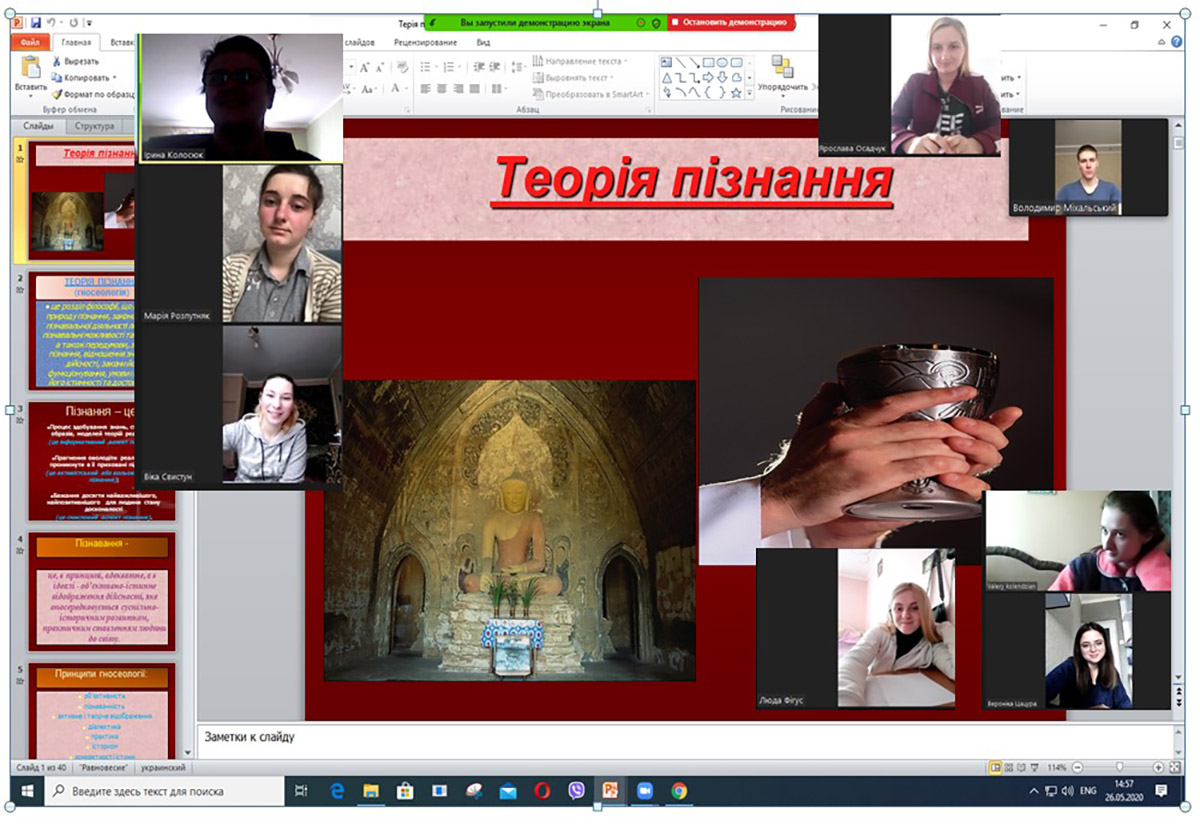Image resolution: width=1200 pixels, height=824 pixels.
Task: Open Zoom from the Windows taskbar
Action: [644, 791]
